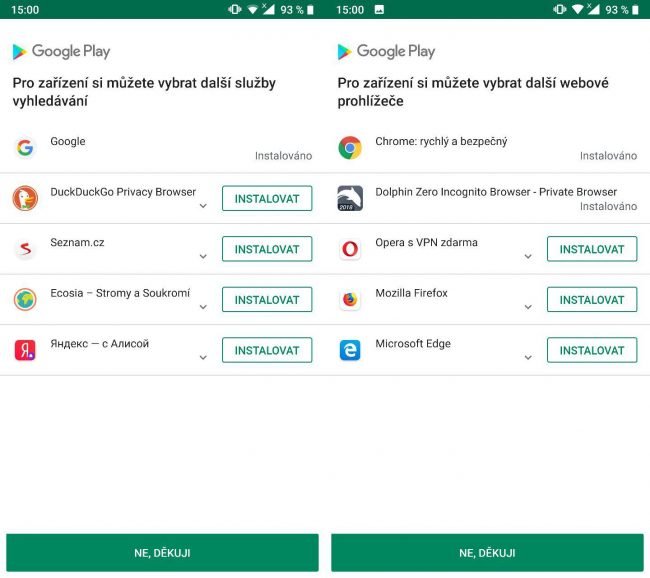Select the Google list entry text
The image size is (650, 578).
pyautogui.click(x=68, y=141)
